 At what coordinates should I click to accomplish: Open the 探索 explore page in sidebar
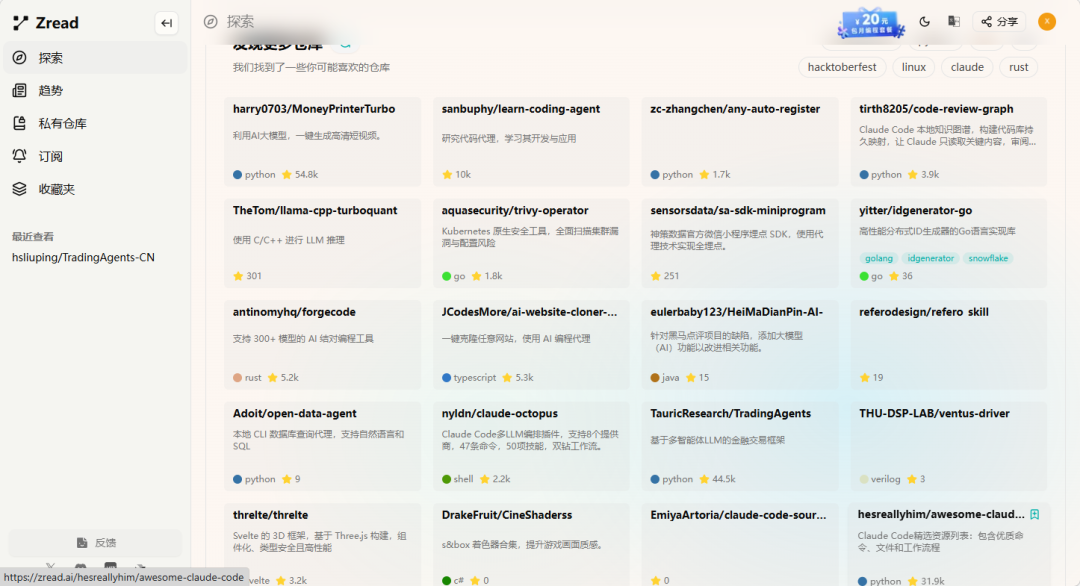(95, 58)
